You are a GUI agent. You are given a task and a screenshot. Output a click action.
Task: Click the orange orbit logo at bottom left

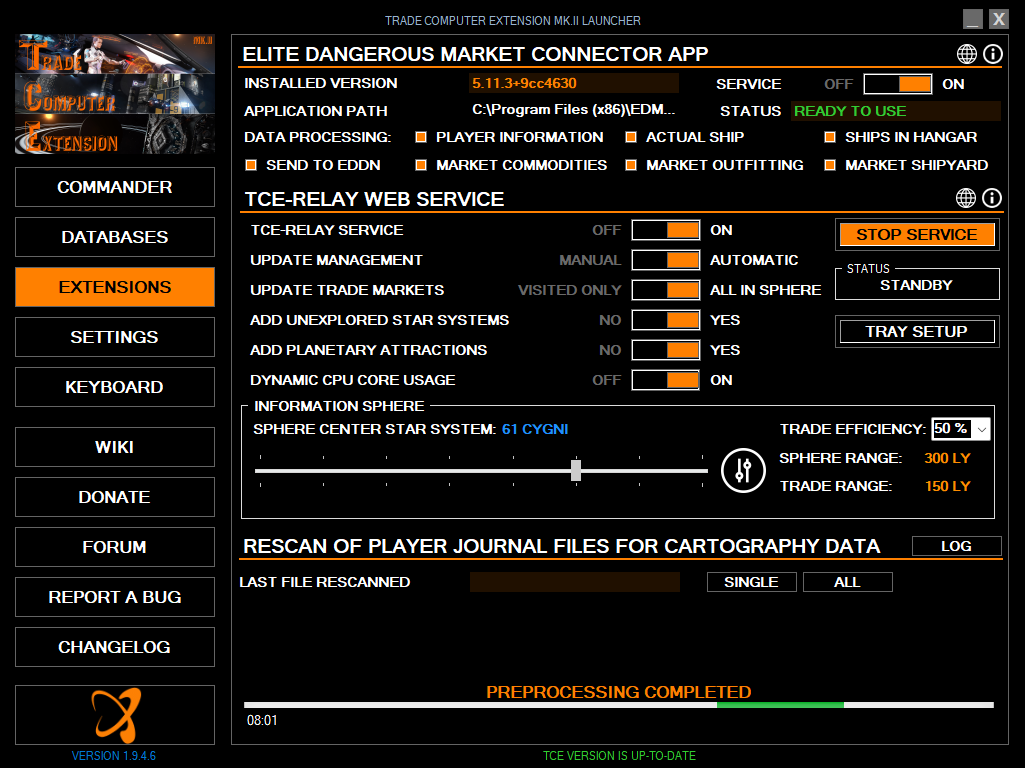point(115,715)
